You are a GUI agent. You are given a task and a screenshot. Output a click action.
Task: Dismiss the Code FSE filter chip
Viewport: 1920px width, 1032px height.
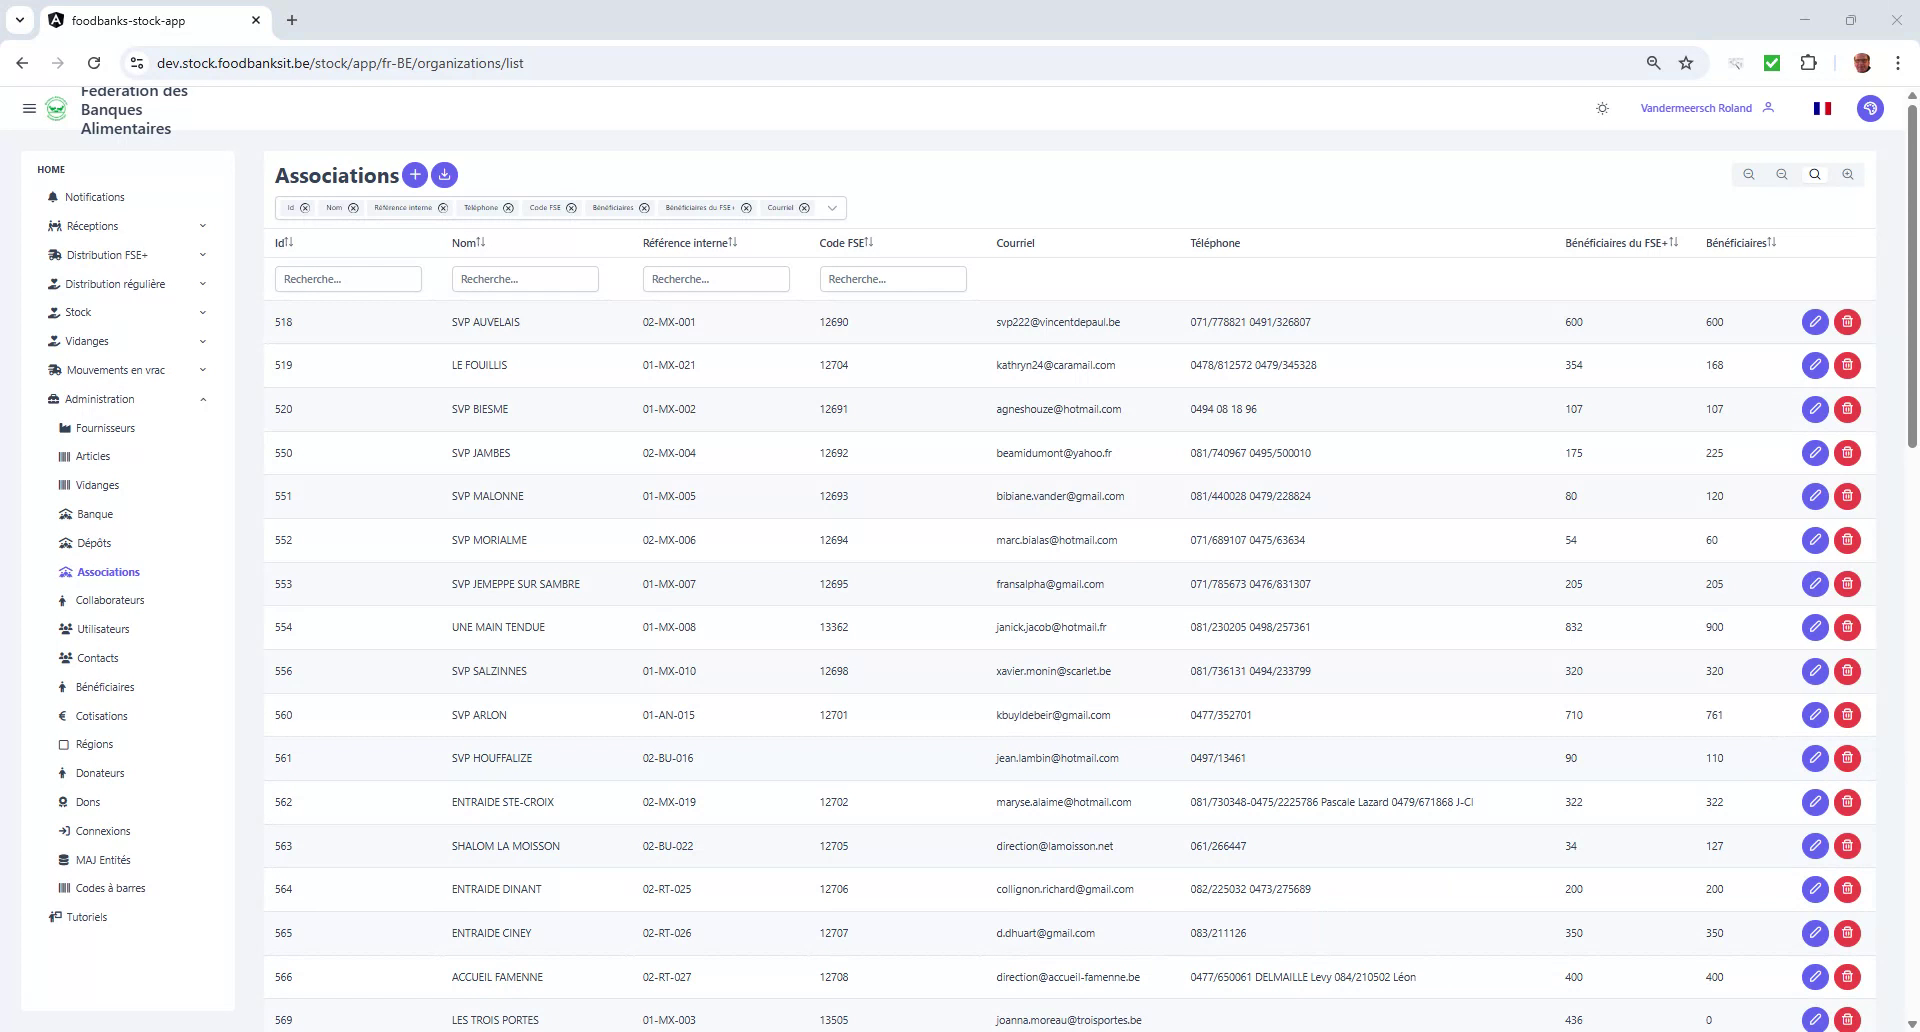point(571,207)
